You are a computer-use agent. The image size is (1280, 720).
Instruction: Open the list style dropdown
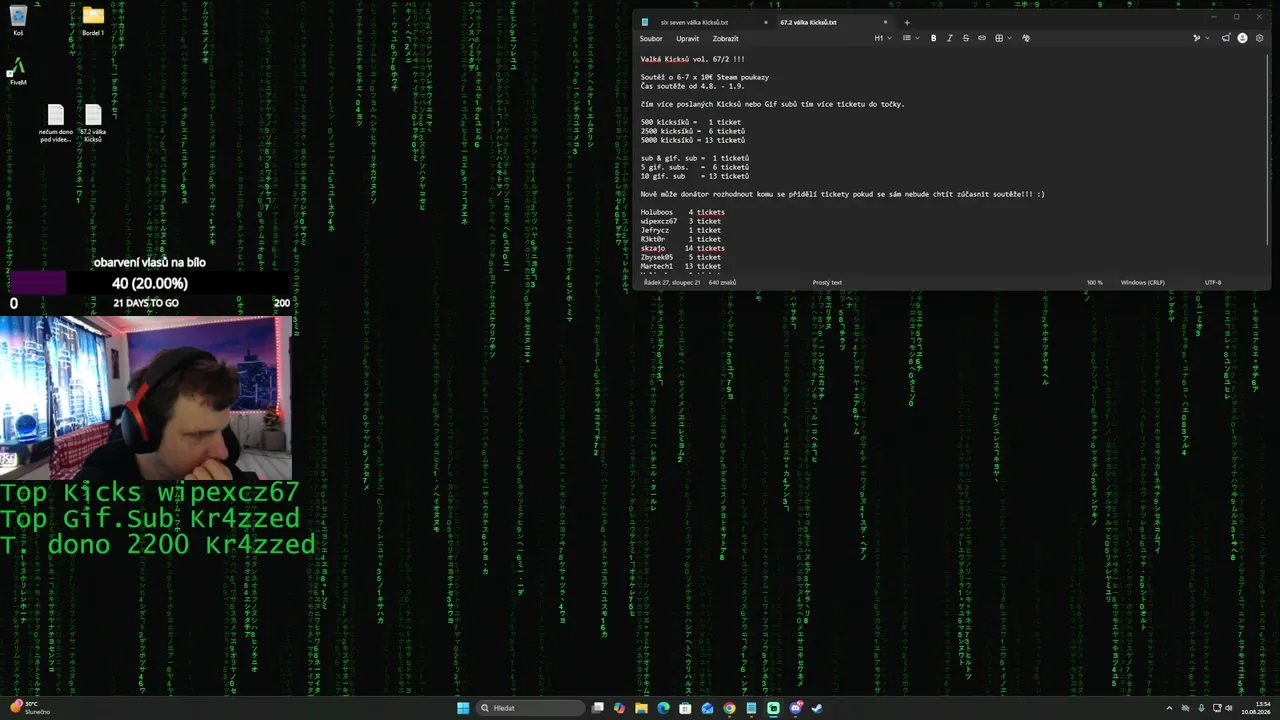click(x=910, y=38)
